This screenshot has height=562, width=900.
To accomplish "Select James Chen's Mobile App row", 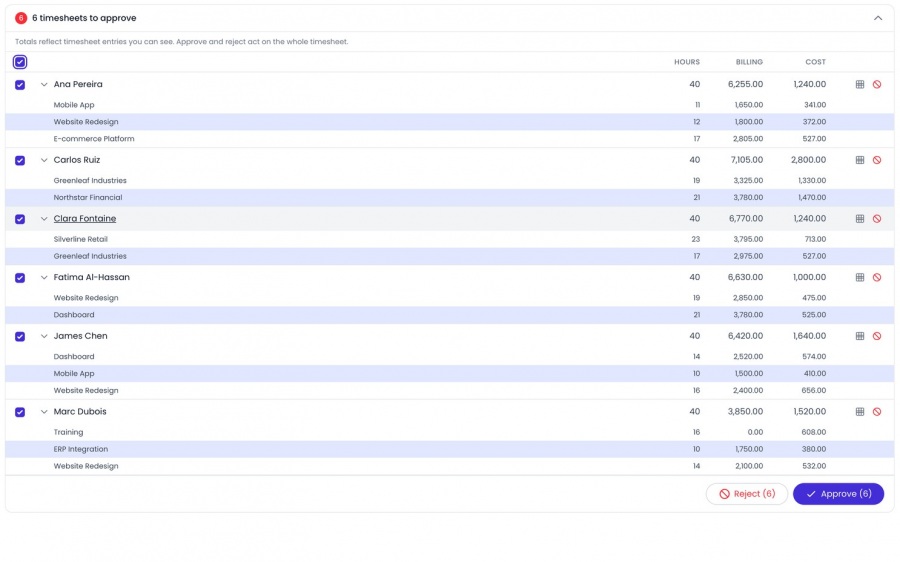I will [x=449, y=373].
